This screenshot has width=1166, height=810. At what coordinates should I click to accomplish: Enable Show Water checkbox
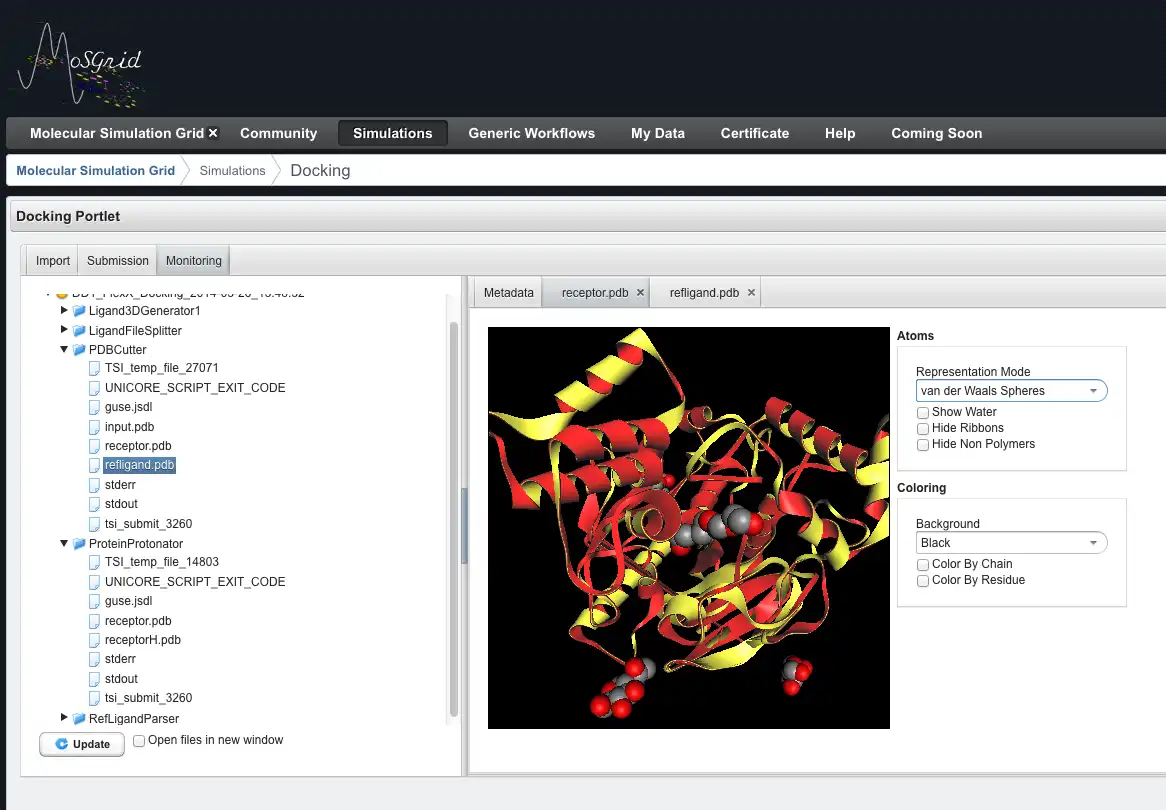click(923, 413)
